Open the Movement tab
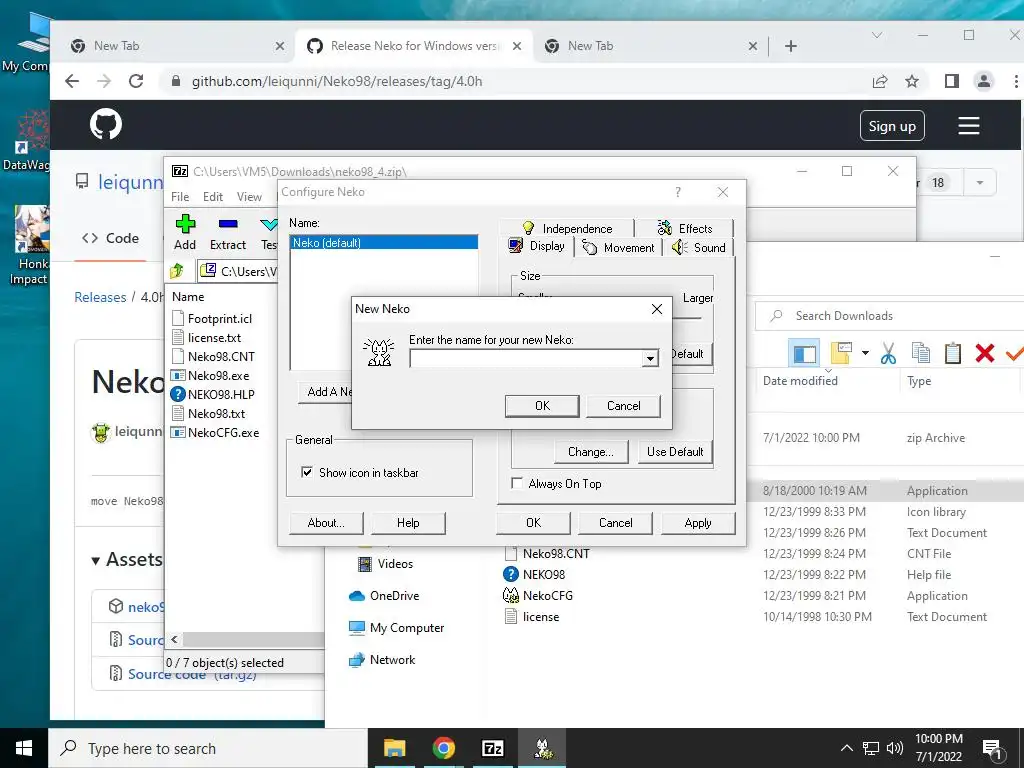 coord(618,248)
